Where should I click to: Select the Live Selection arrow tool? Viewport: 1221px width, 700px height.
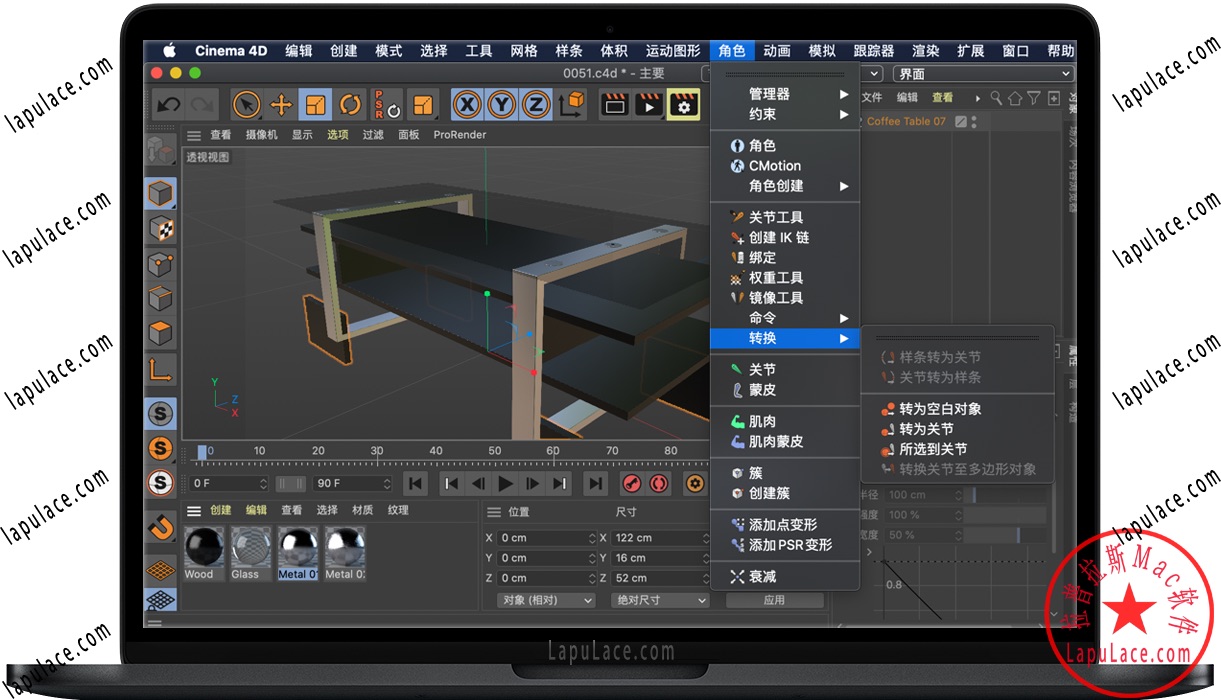pos(246,104)
